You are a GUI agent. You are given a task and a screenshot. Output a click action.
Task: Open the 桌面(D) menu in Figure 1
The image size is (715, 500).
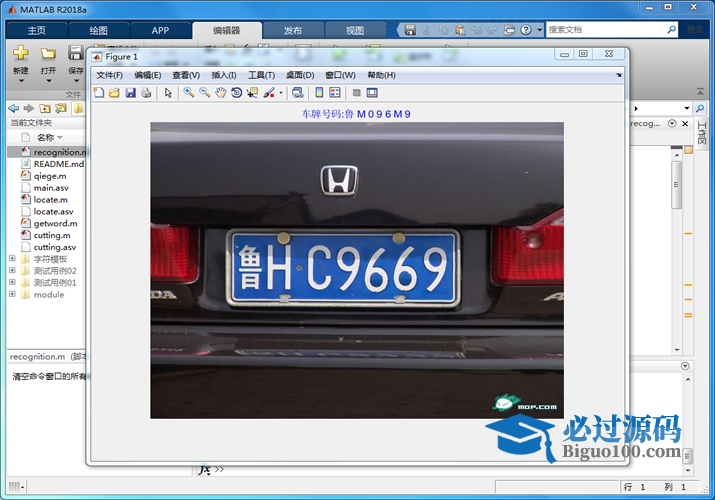pyautogui.click(x=300, y=75)
